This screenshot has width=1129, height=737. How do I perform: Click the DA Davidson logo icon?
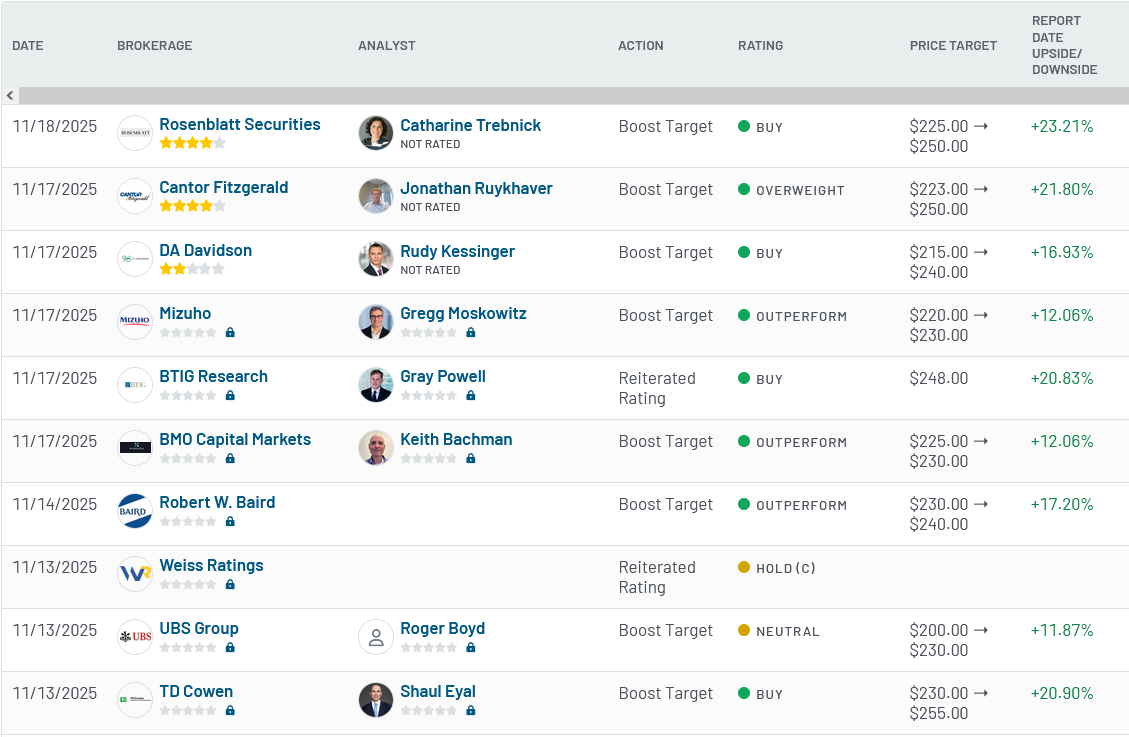(135, 259)
